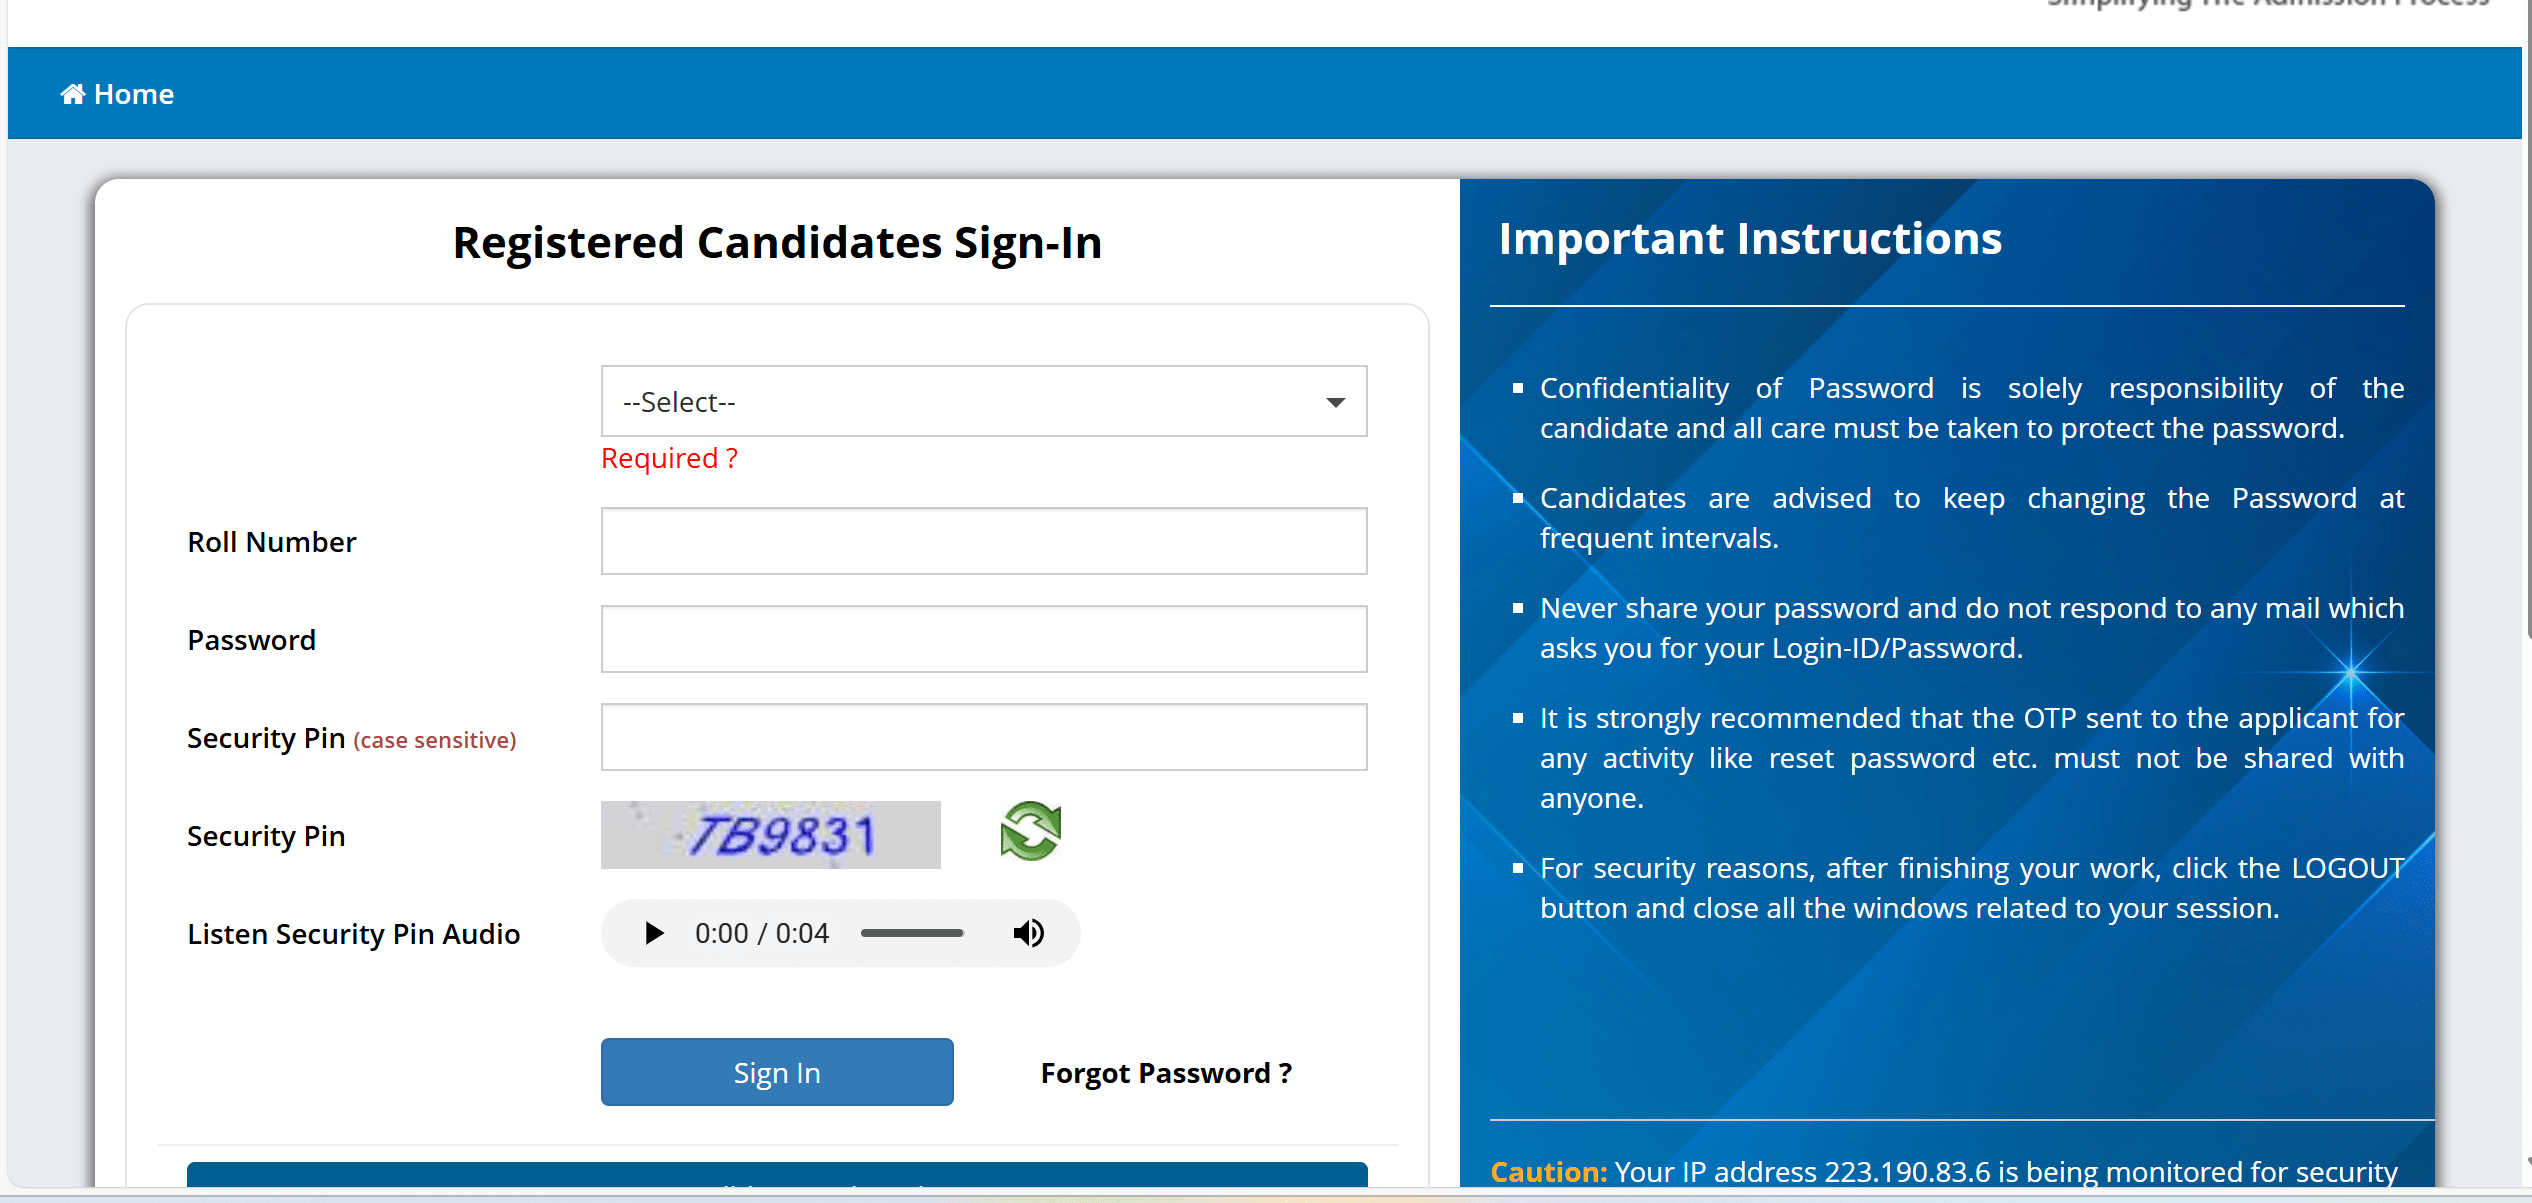The width and height of the screenshot is (2532, 1203).
Task: Expand the --Select-- dropdown menu
Action: pos(982,399)
